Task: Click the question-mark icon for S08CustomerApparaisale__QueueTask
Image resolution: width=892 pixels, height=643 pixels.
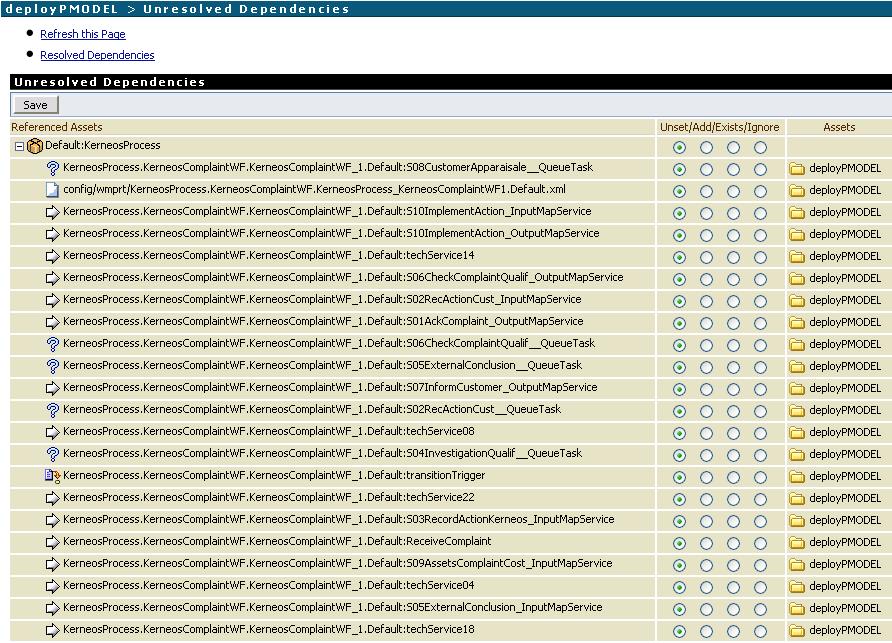Action: [x=52, y=168]
